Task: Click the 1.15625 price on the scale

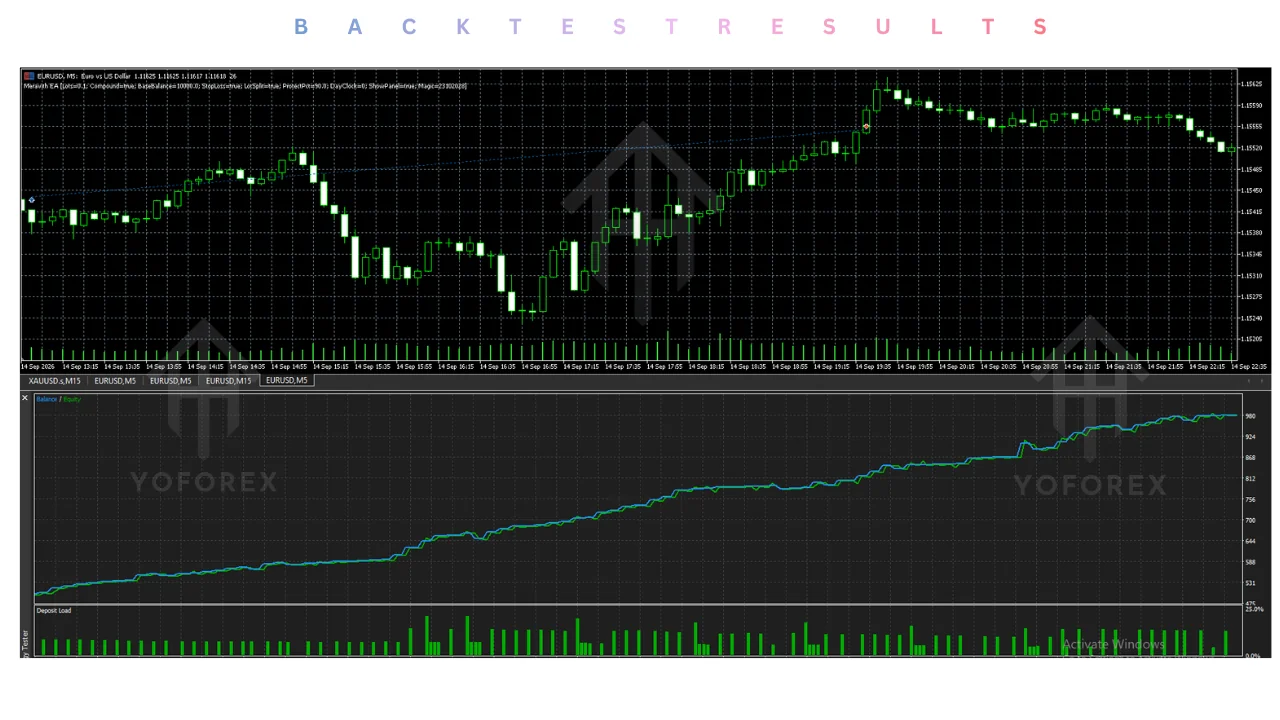Action: coord(1250,84)
